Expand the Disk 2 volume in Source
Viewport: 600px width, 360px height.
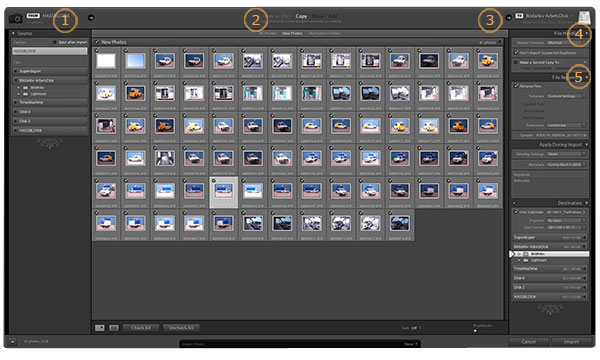[x=16, y=121]
